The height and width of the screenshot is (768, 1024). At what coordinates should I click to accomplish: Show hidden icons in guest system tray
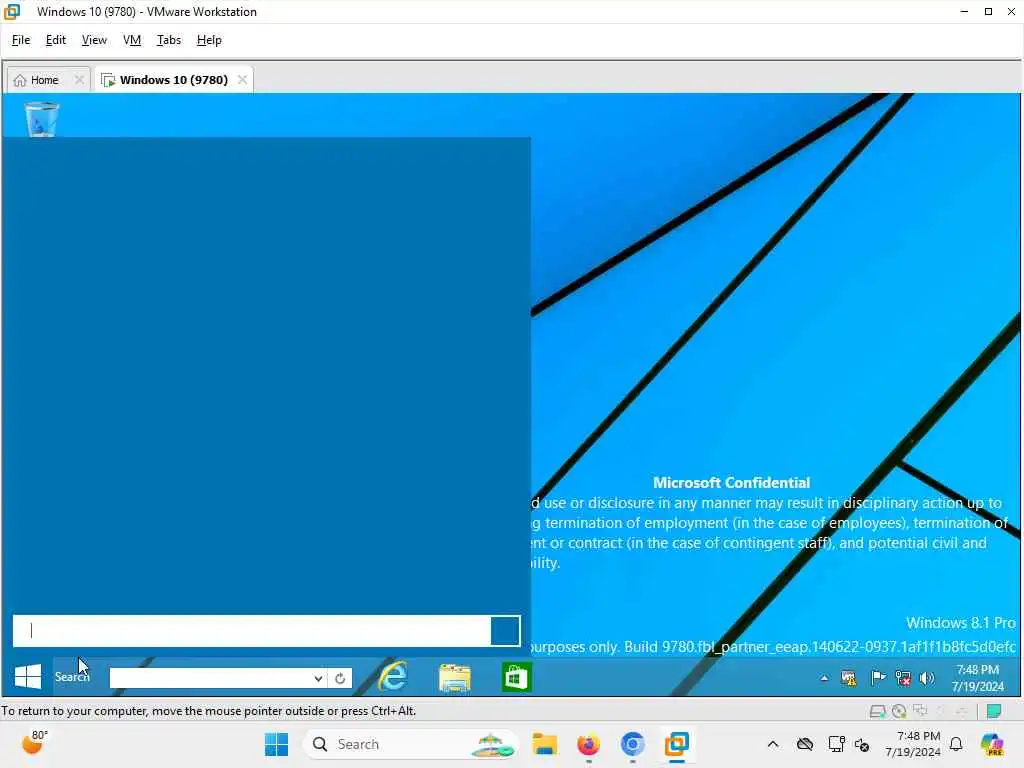[824, 679]
